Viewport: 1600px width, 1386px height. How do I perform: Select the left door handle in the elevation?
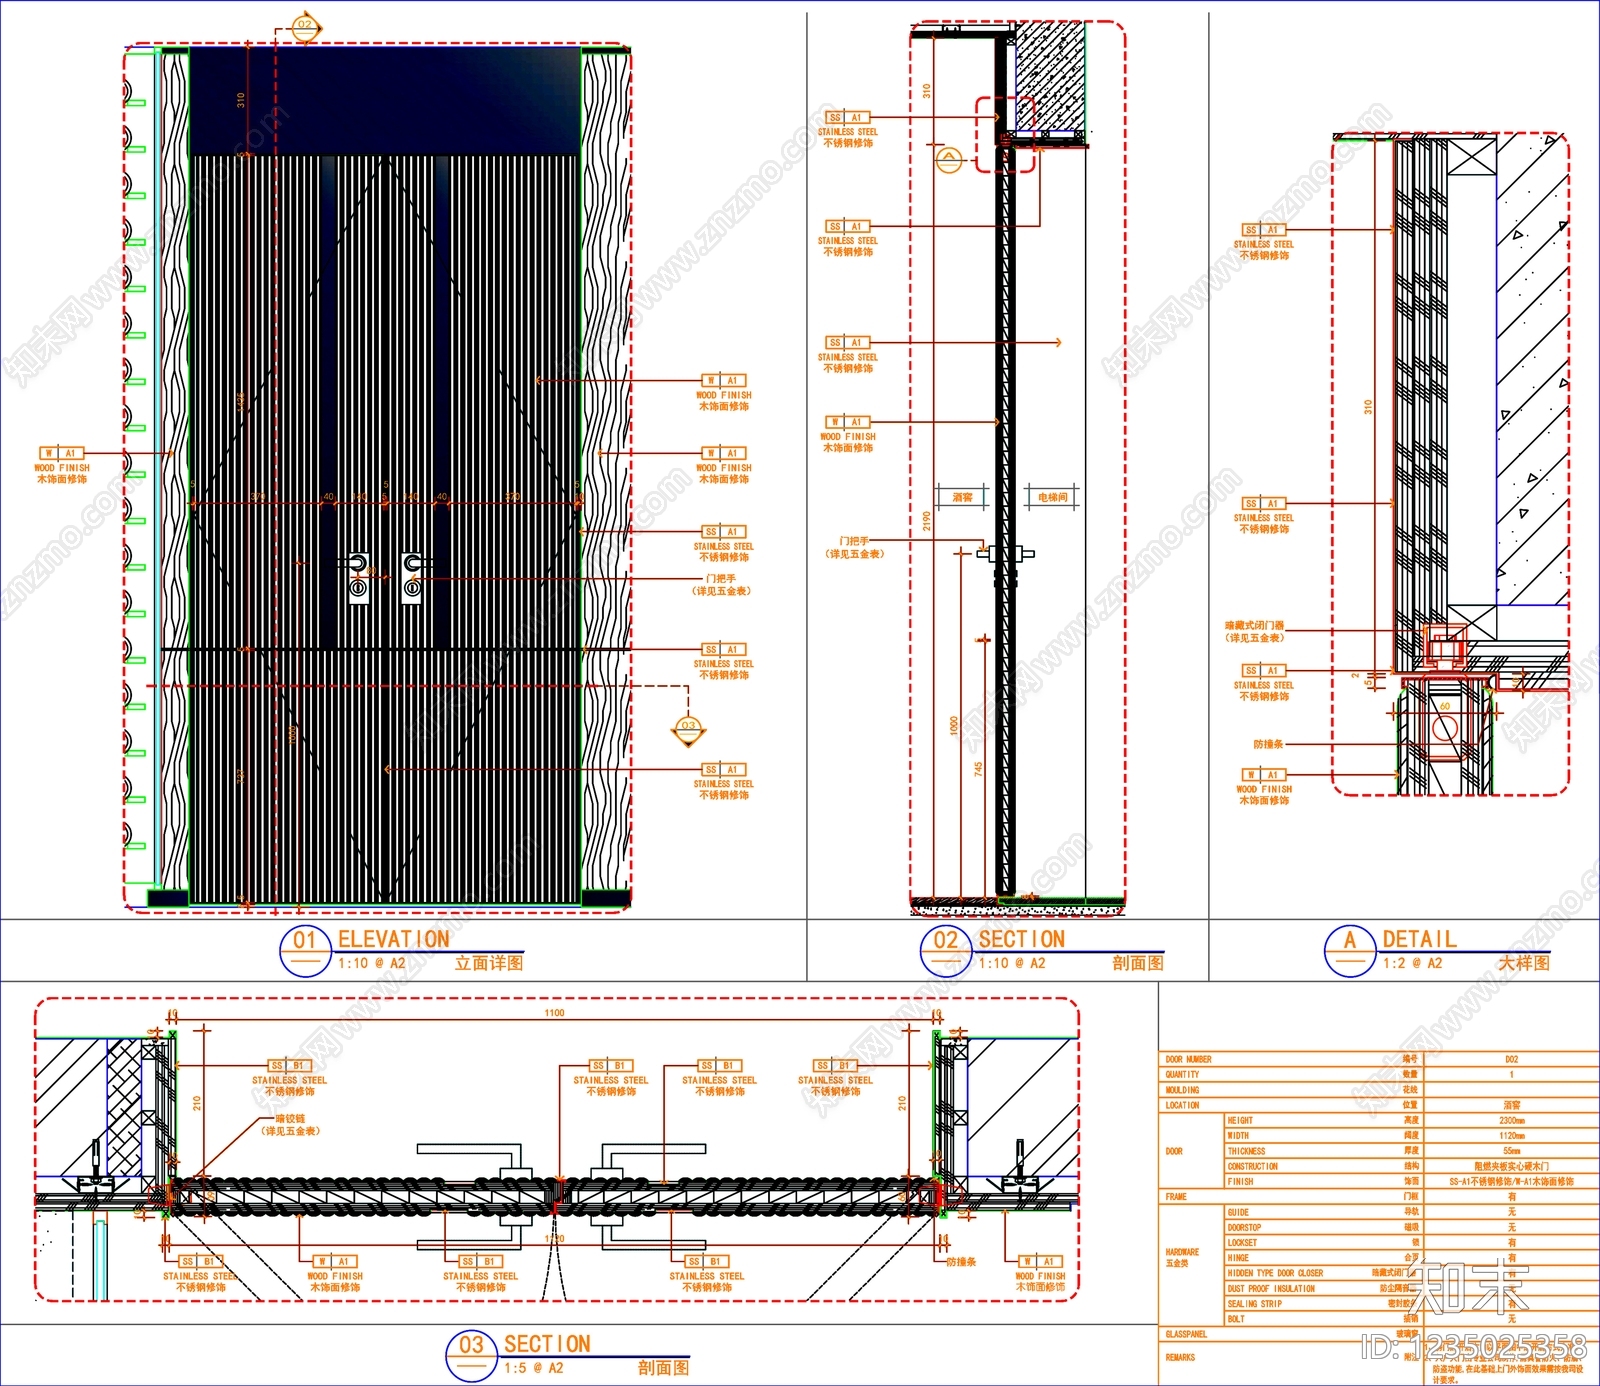[359, 577]
